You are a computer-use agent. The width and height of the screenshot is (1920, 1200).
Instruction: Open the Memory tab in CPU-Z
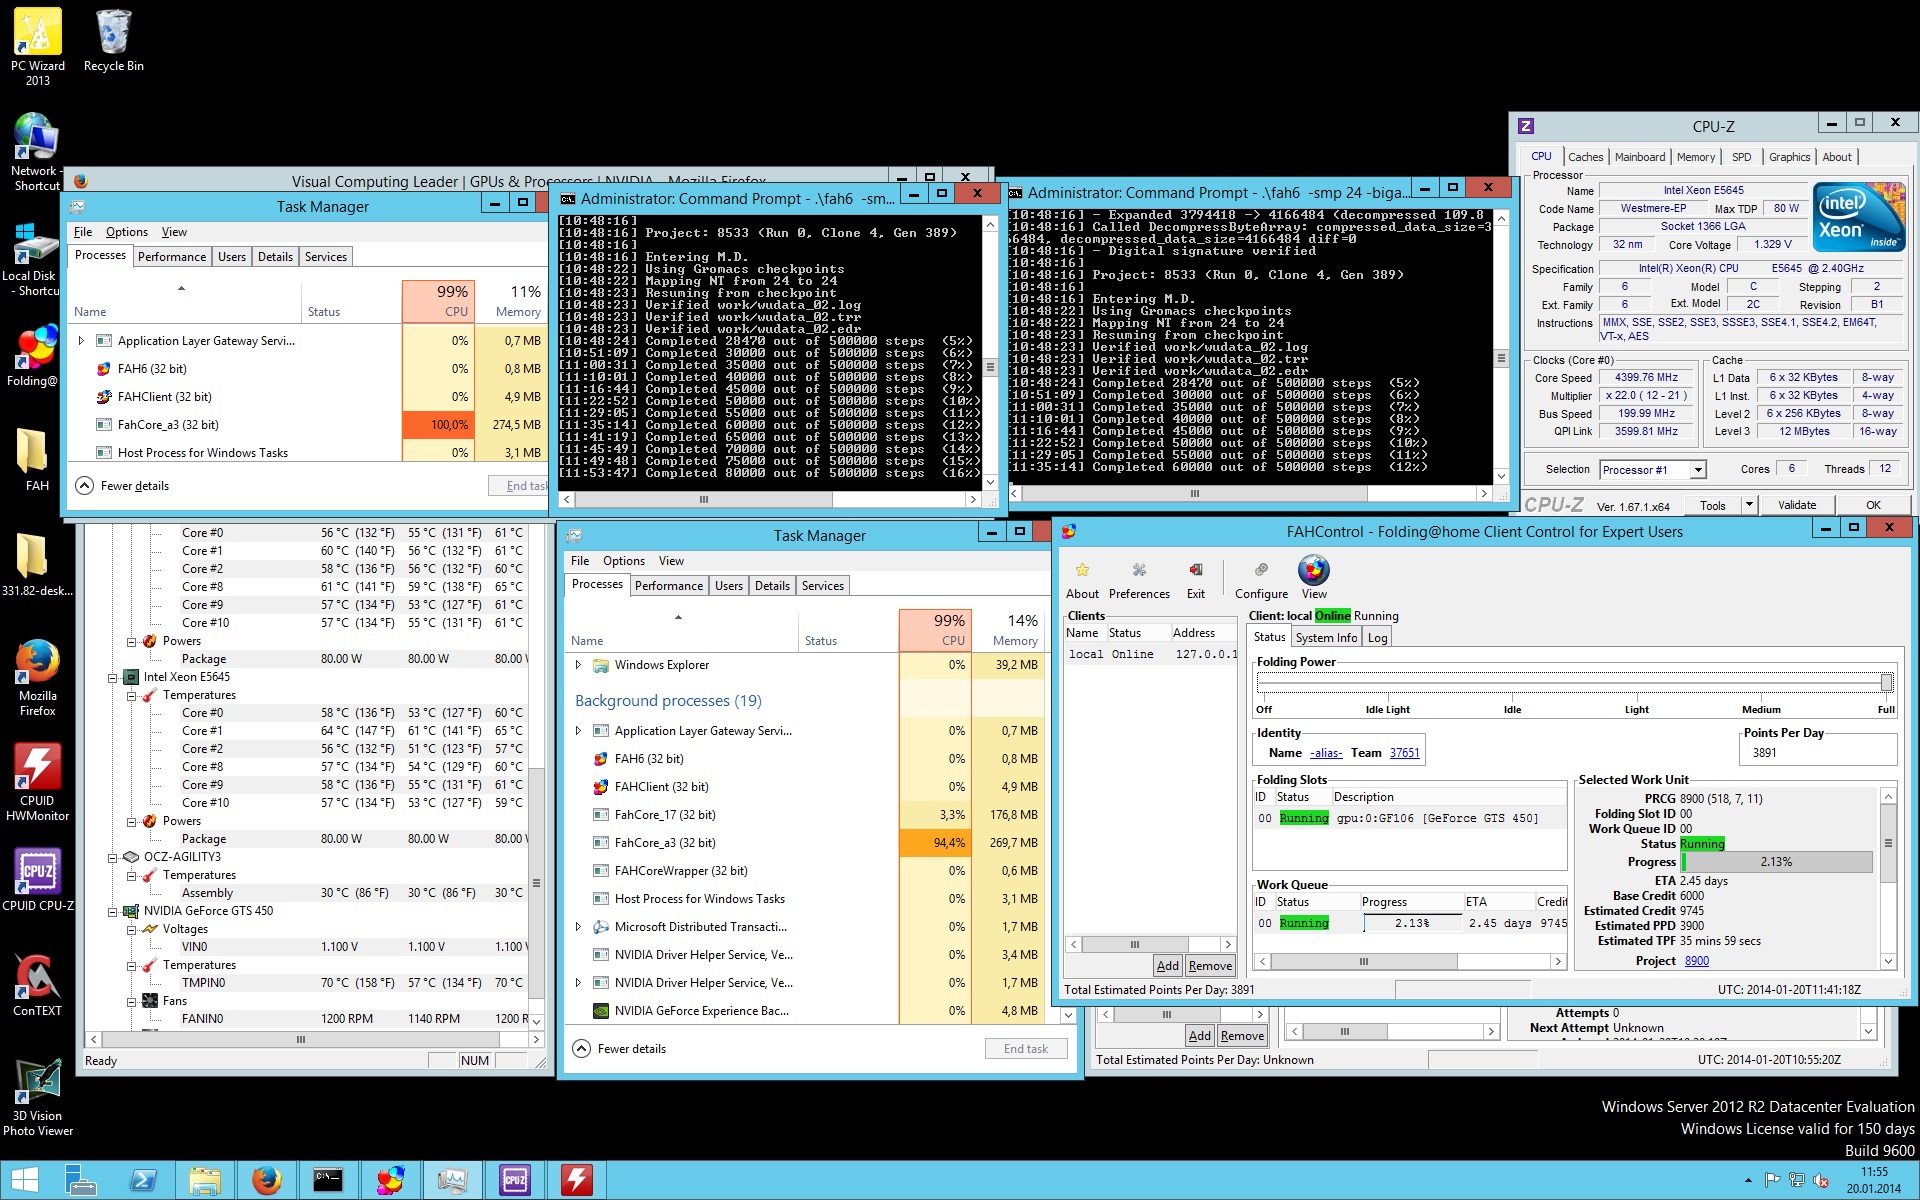click(1696, 157)
